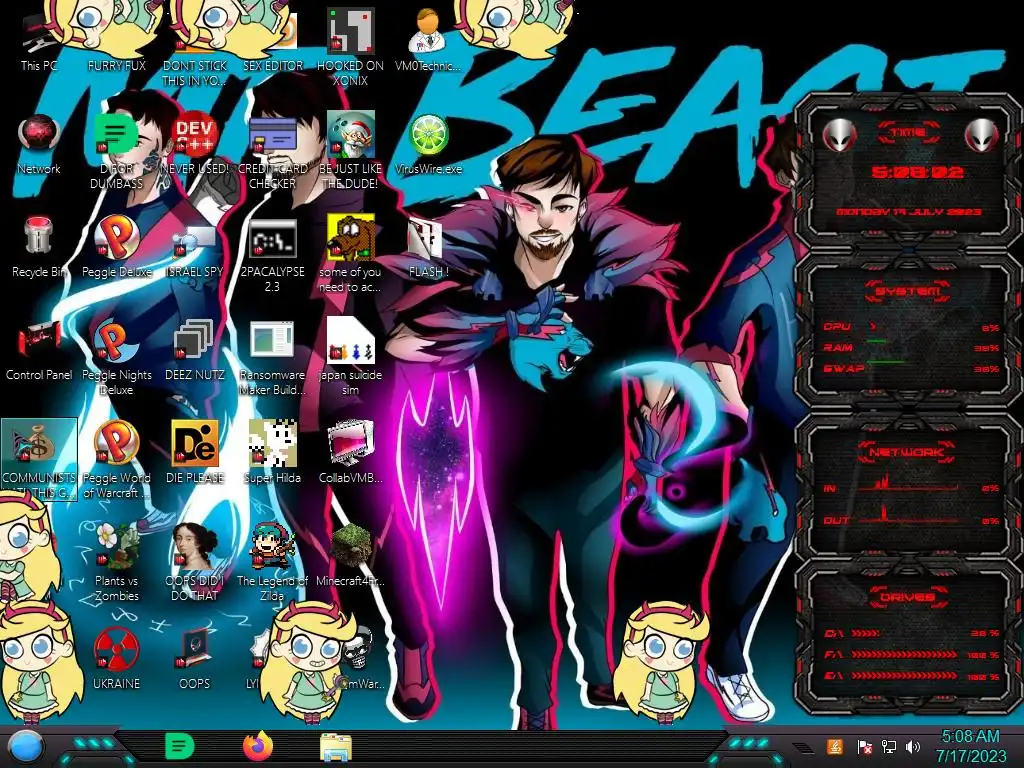The width and height of the screenshot is (1024, 768).
Task: Launch The Legend of Zilda
Action: (x=272, y=562)
